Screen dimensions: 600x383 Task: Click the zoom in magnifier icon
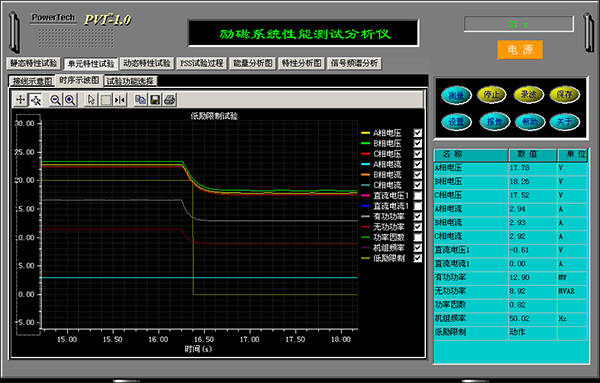70,100
